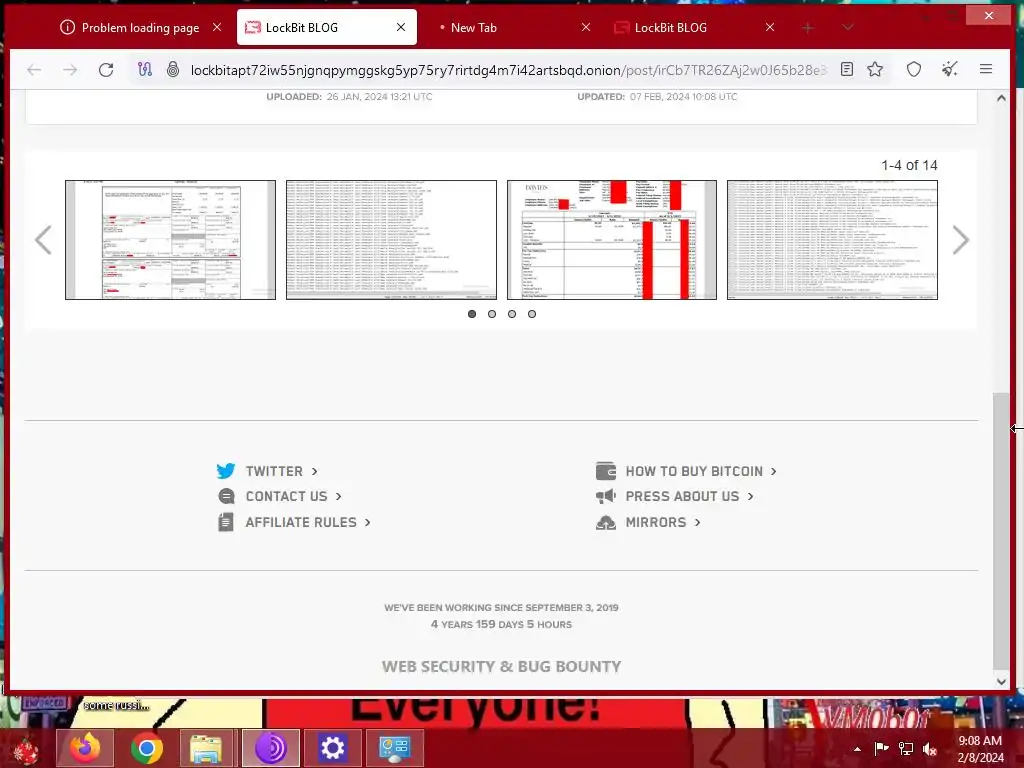Open the browser hamburger menu

986,69
